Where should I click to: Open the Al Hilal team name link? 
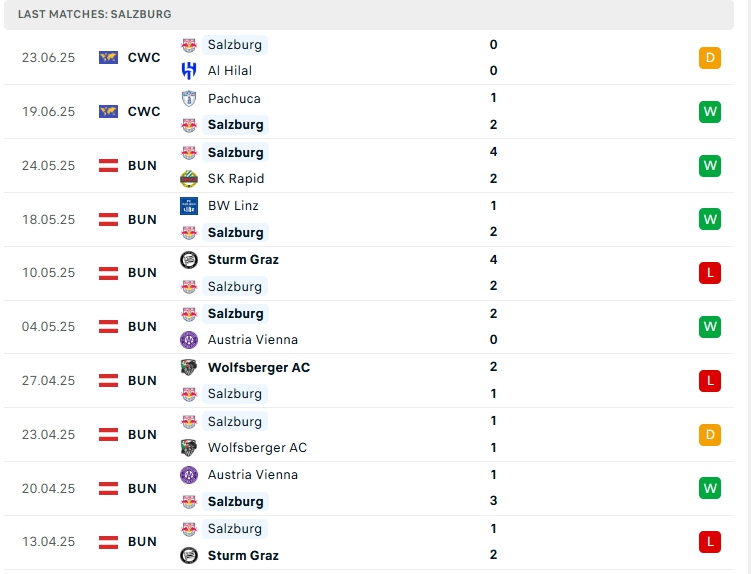point(230,71)
